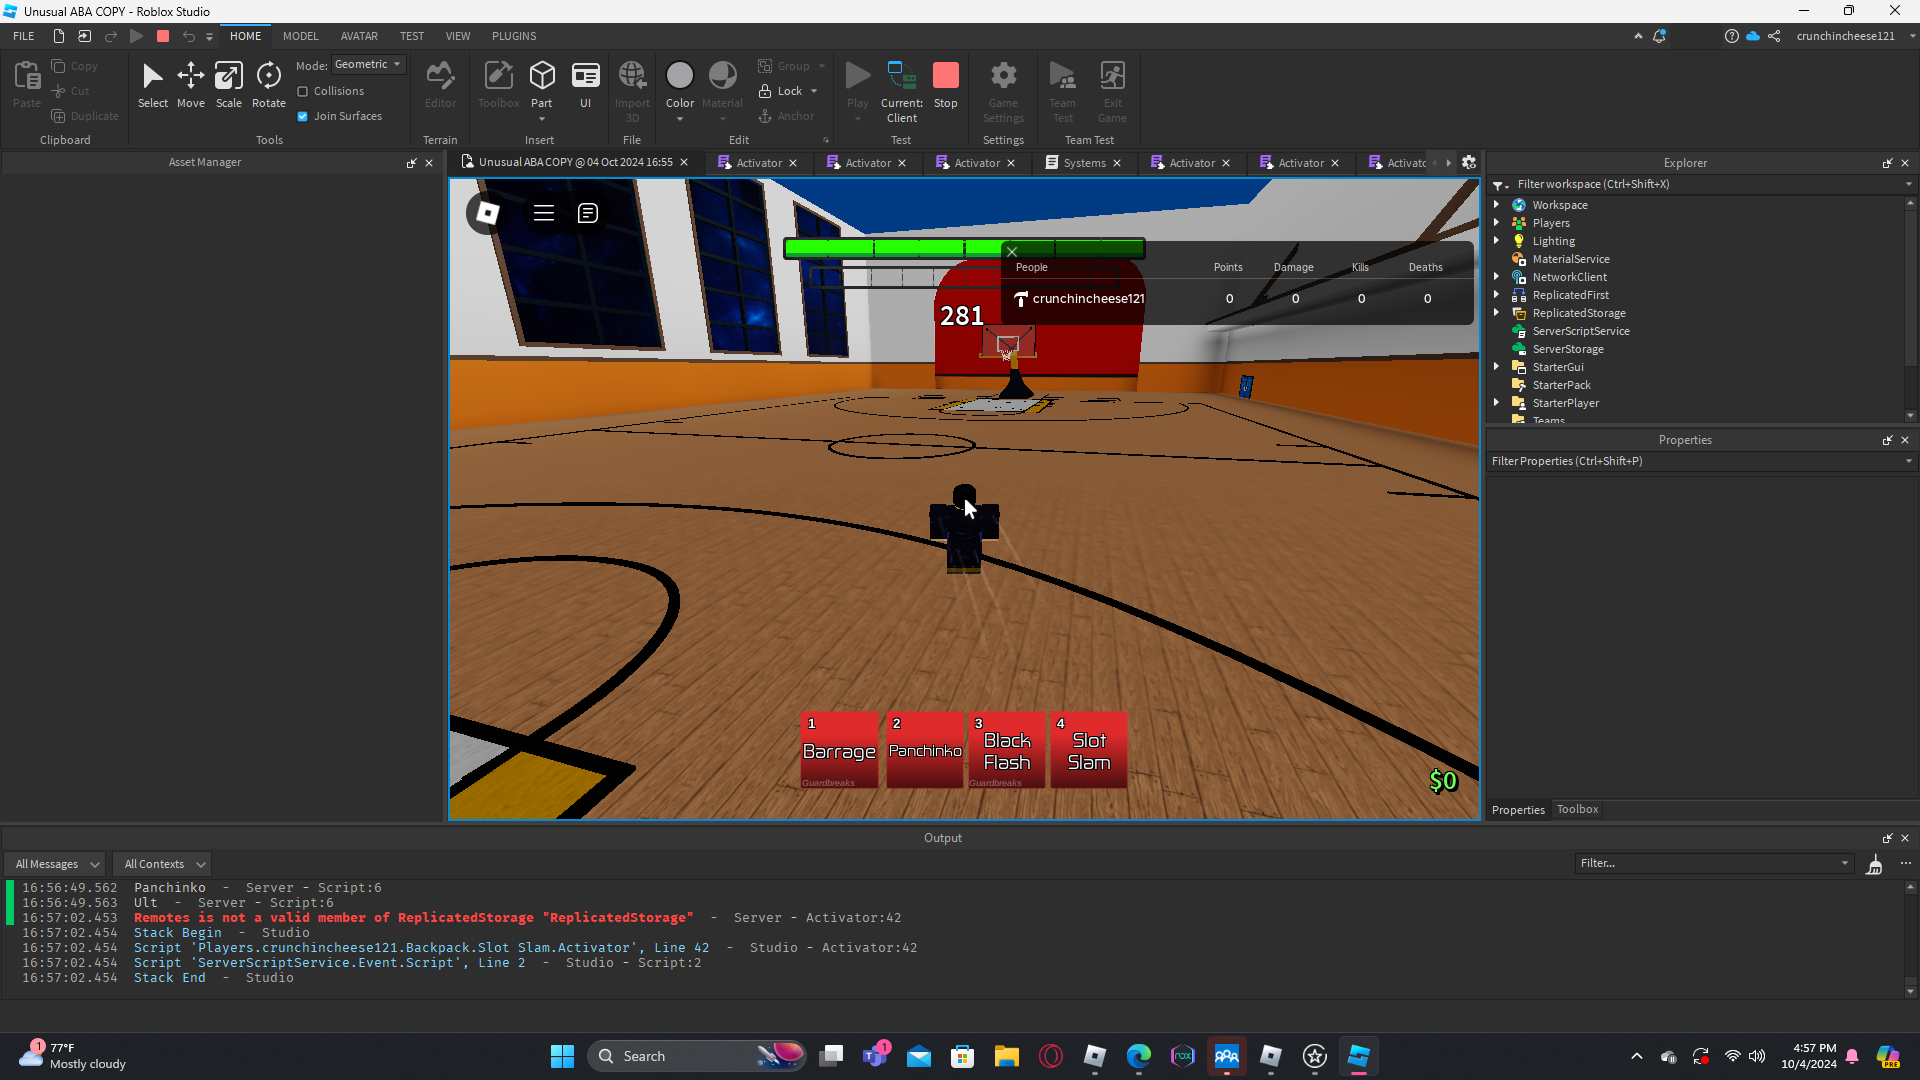Open the Terrain Editor
The width and height of the screenshot is (1920, 1080).
point(440,85)
